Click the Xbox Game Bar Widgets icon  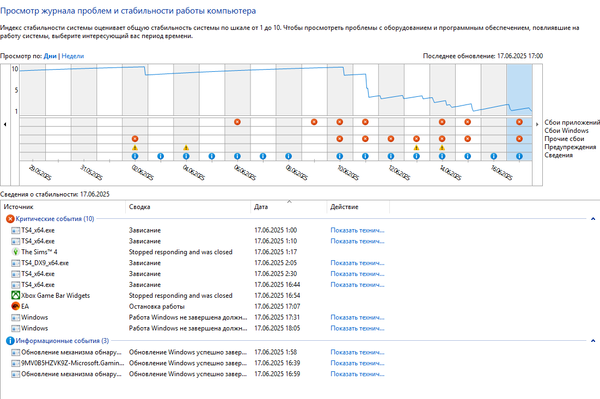click(15, 295)
